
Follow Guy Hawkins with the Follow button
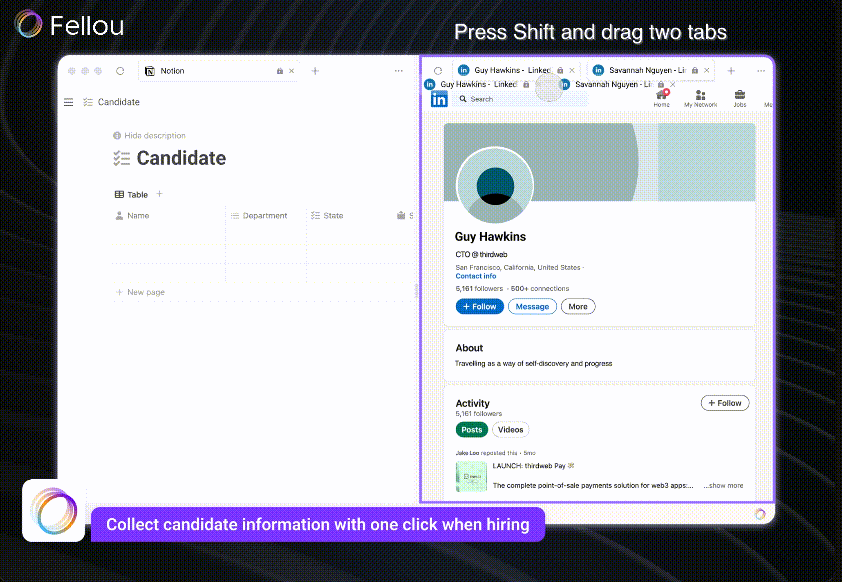pos(479,306)
